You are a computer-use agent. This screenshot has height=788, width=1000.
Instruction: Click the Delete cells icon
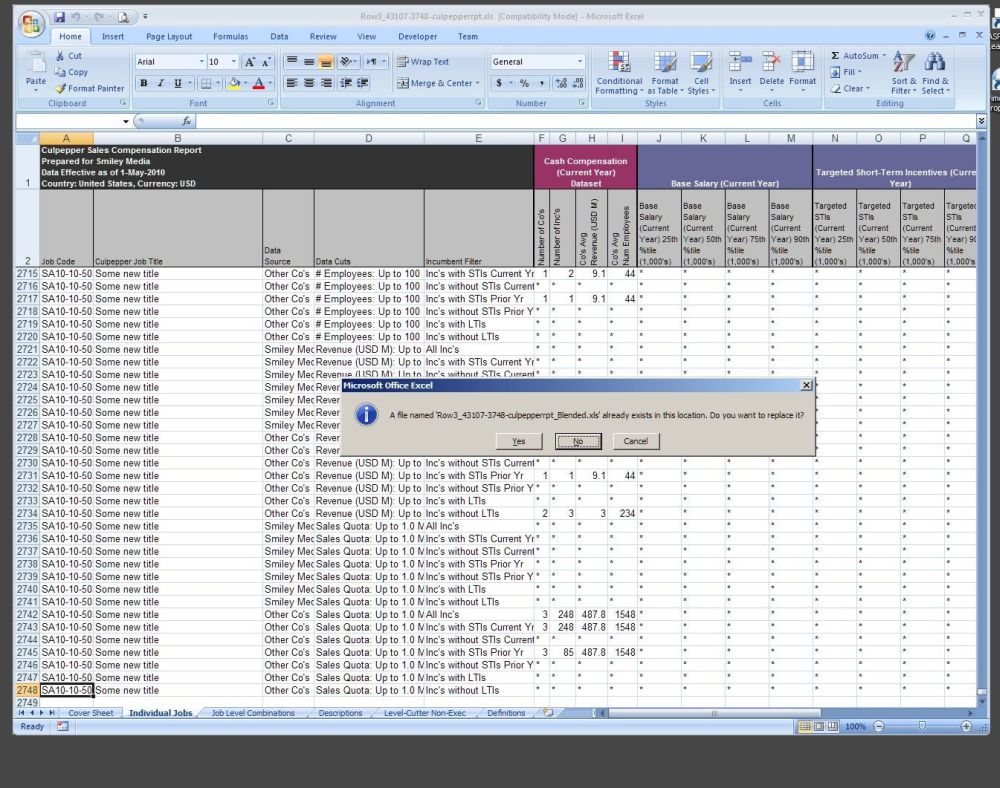click(771, 62)
